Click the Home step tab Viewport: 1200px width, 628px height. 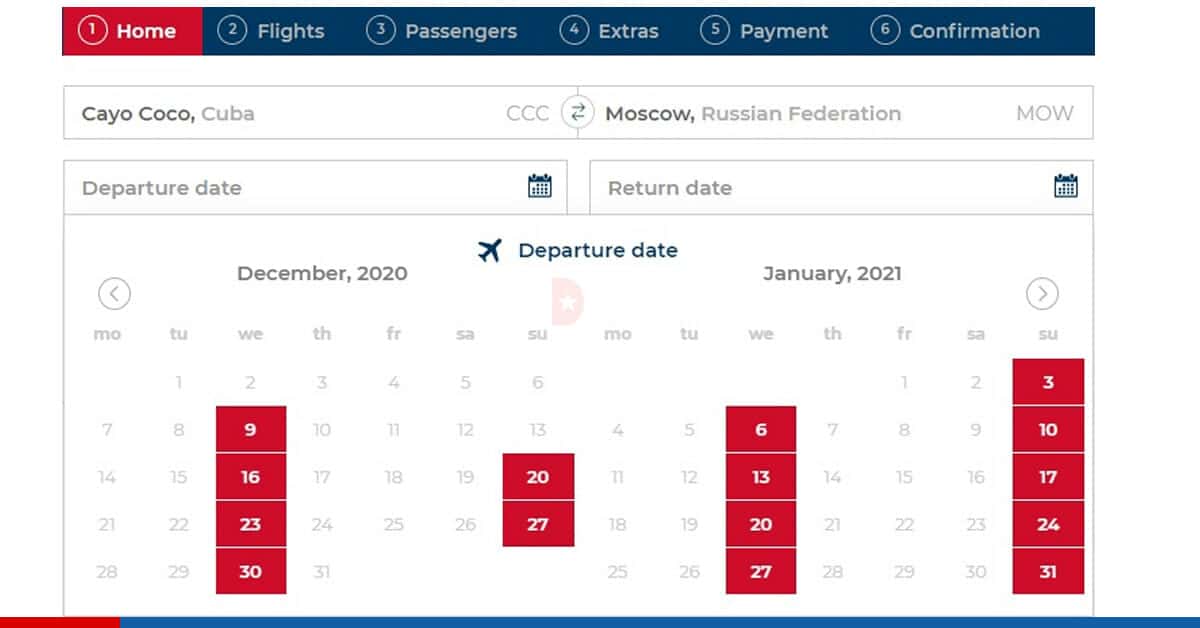[x=132, y=31]
